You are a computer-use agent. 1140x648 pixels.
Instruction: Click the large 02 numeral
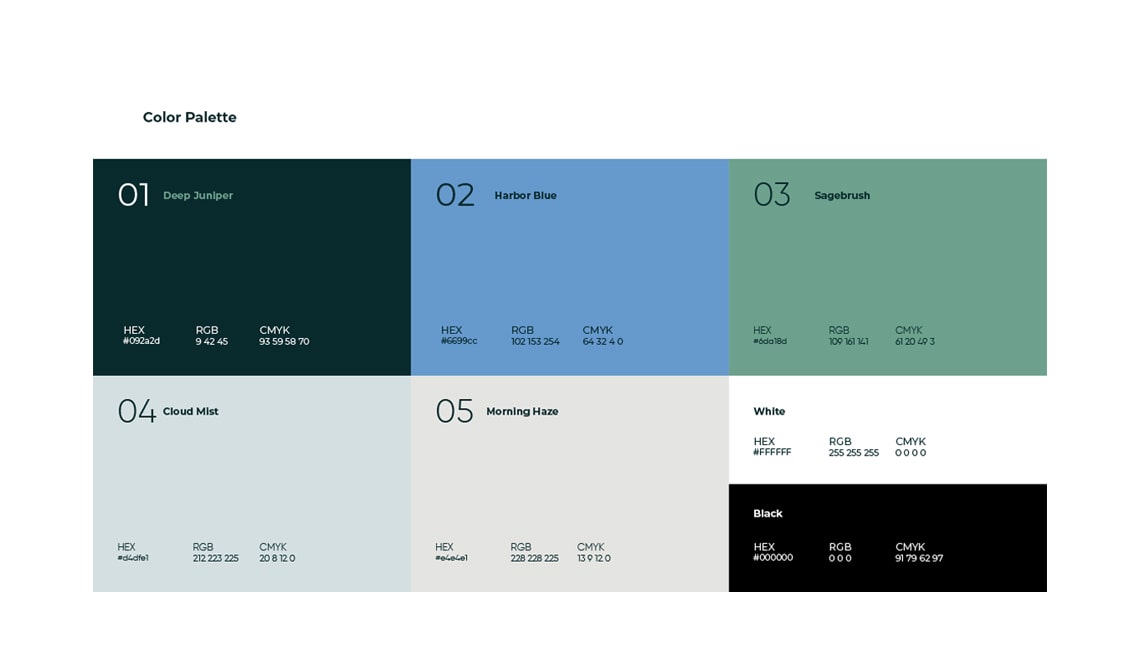[455, 195]
